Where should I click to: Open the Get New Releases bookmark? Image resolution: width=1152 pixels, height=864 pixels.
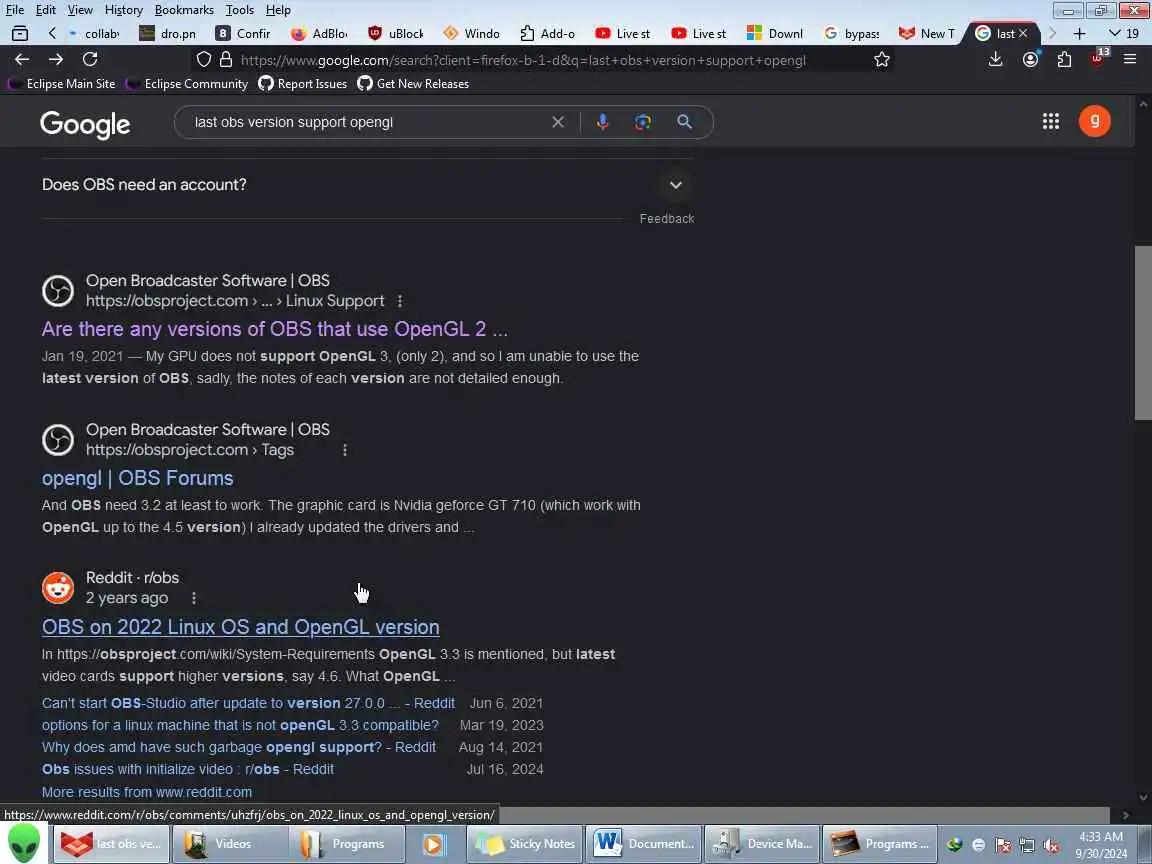tap(413, 84)
